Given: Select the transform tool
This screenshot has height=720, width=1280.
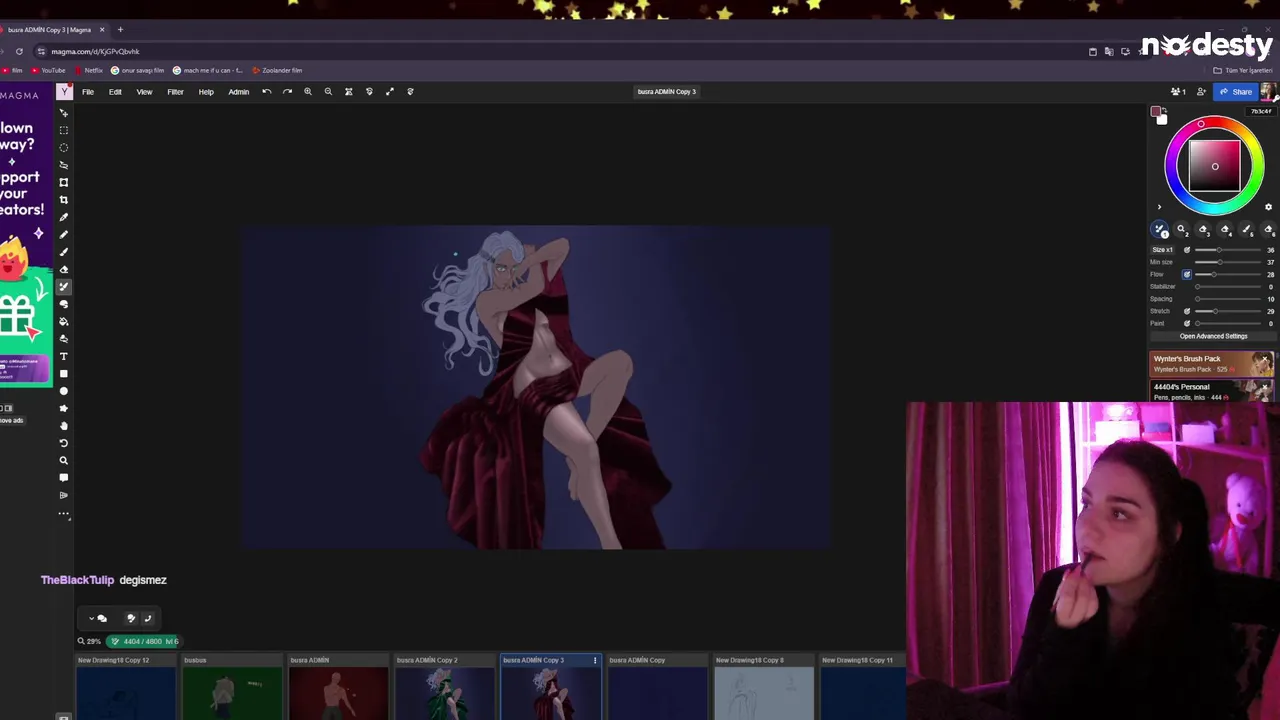Looking at the screenshot, I should [64, 182].
